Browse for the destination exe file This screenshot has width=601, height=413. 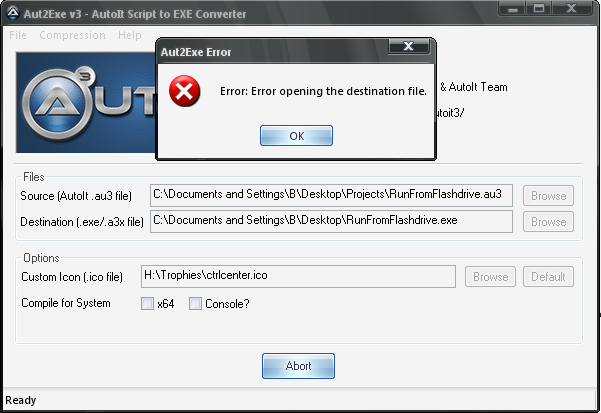[548, 222]
